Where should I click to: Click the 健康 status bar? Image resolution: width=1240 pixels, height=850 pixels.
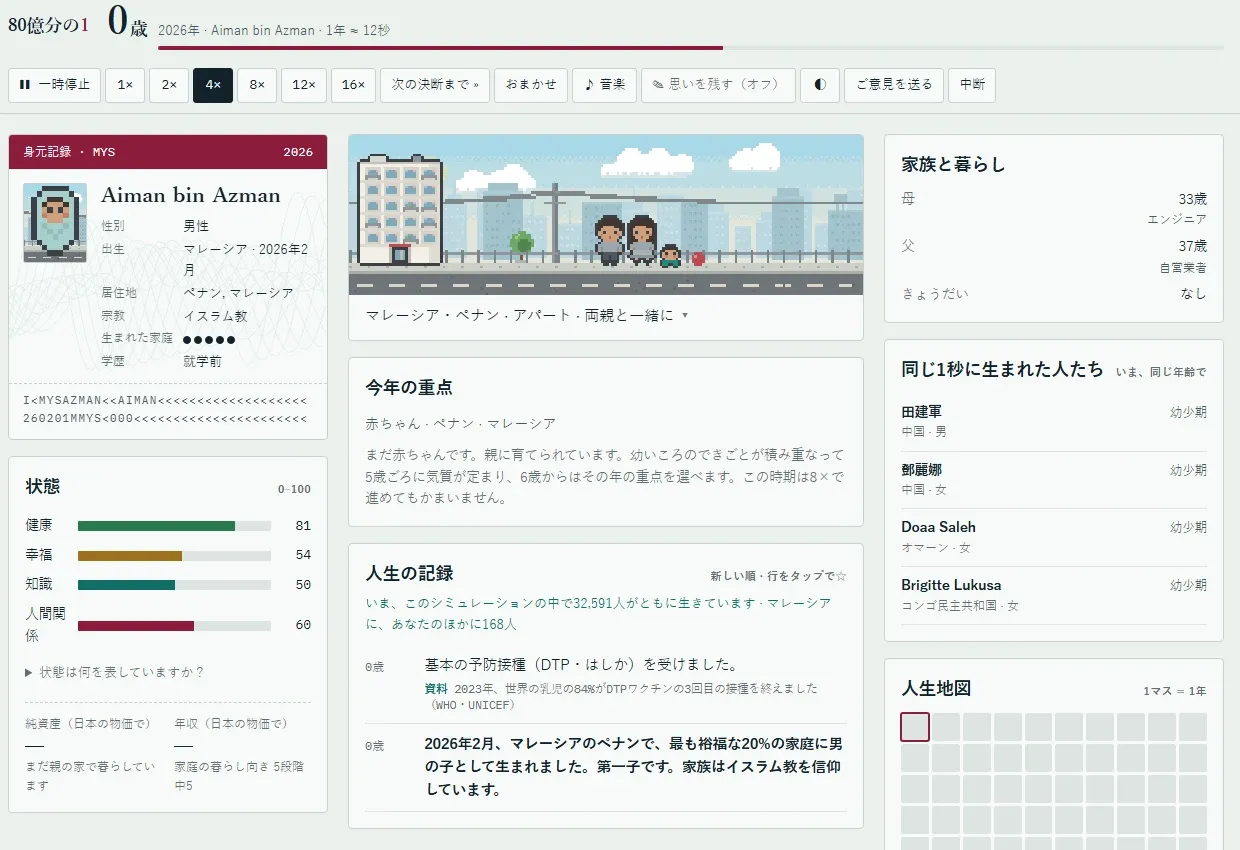[174, 525]
